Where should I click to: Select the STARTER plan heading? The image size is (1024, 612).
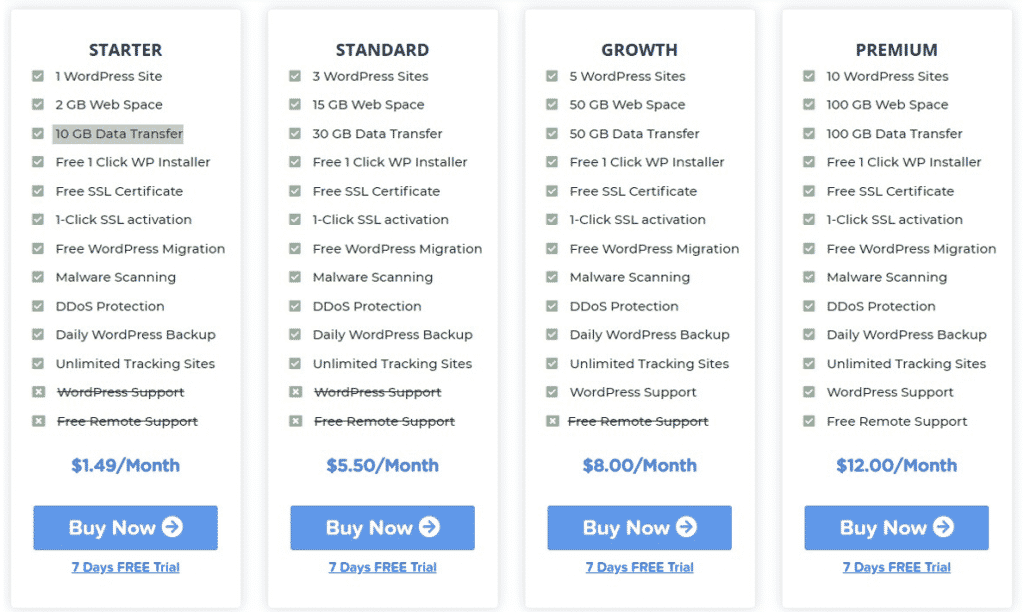[x=125, y=49]
